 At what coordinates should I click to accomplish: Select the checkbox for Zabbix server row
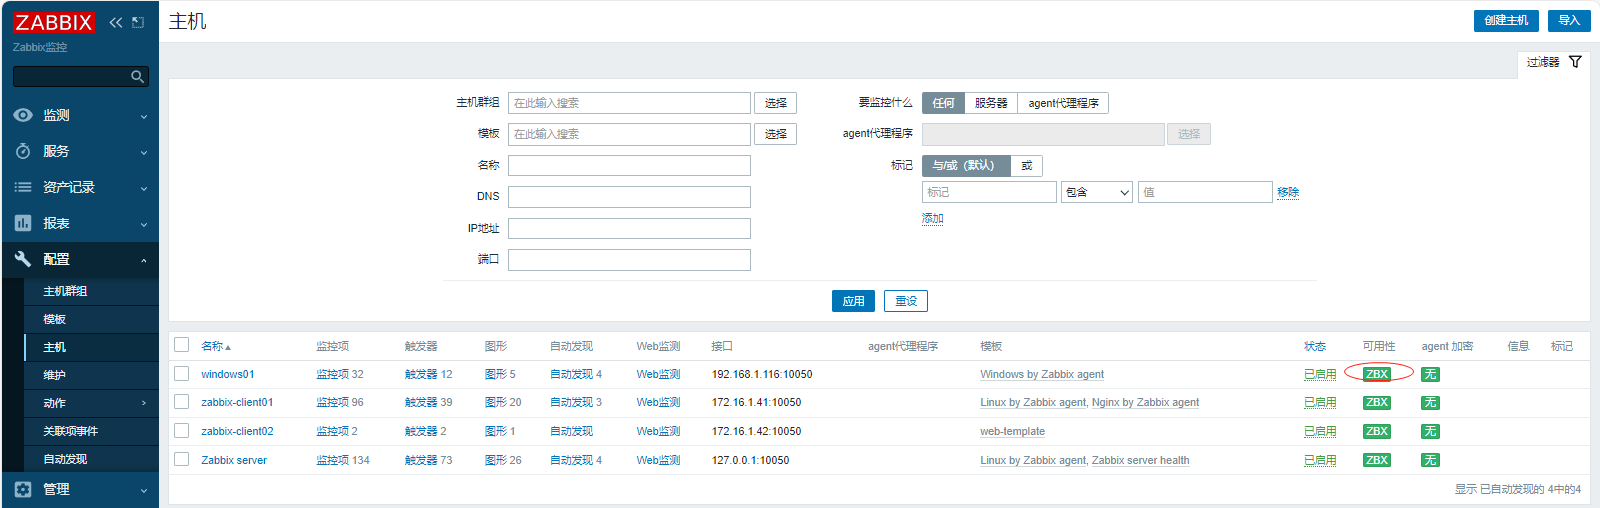point(181,460)
